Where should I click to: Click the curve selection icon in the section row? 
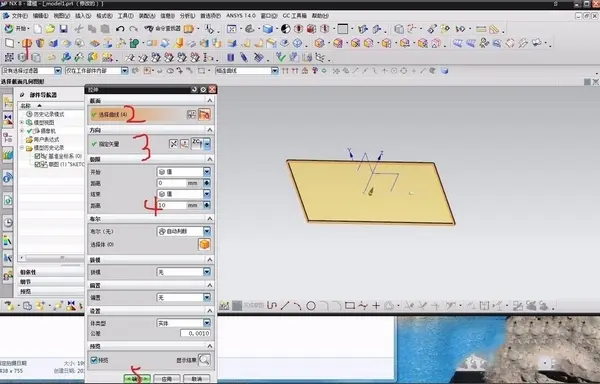point(204,114)
